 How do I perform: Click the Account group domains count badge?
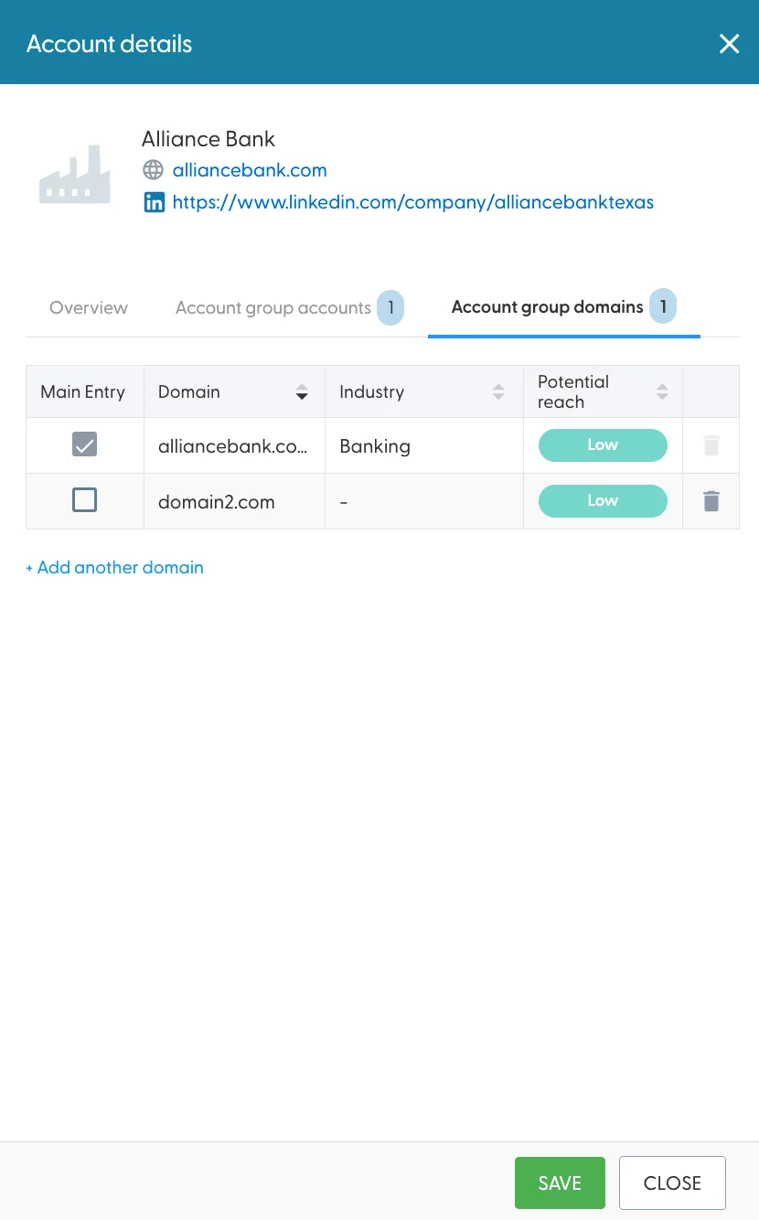tap(662, 307)
